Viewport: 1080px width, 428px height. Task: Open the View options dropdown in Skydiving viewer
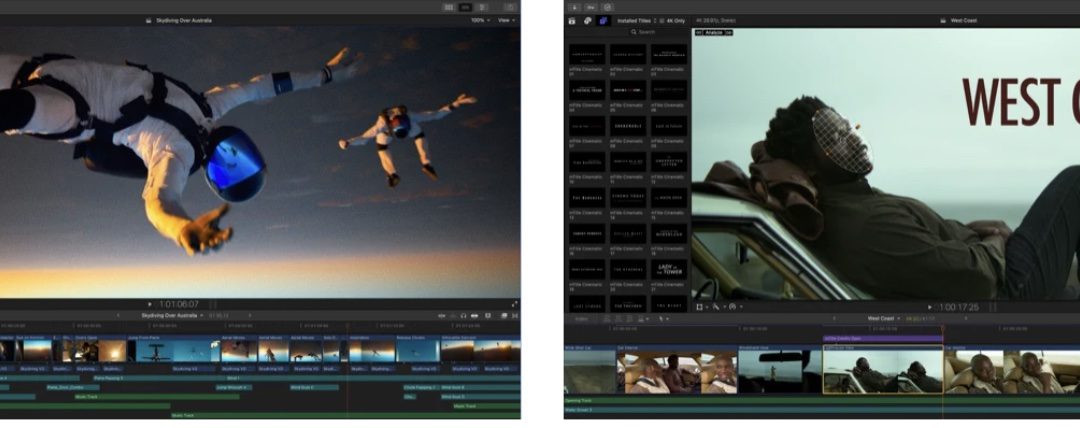(506, 21)
